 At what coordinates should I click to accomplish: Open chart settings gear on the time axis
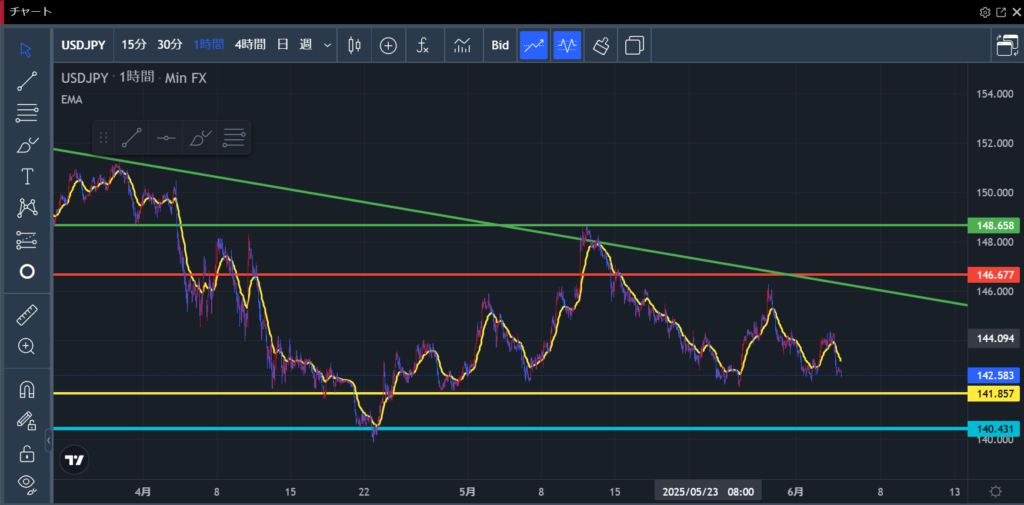[996, 491]
